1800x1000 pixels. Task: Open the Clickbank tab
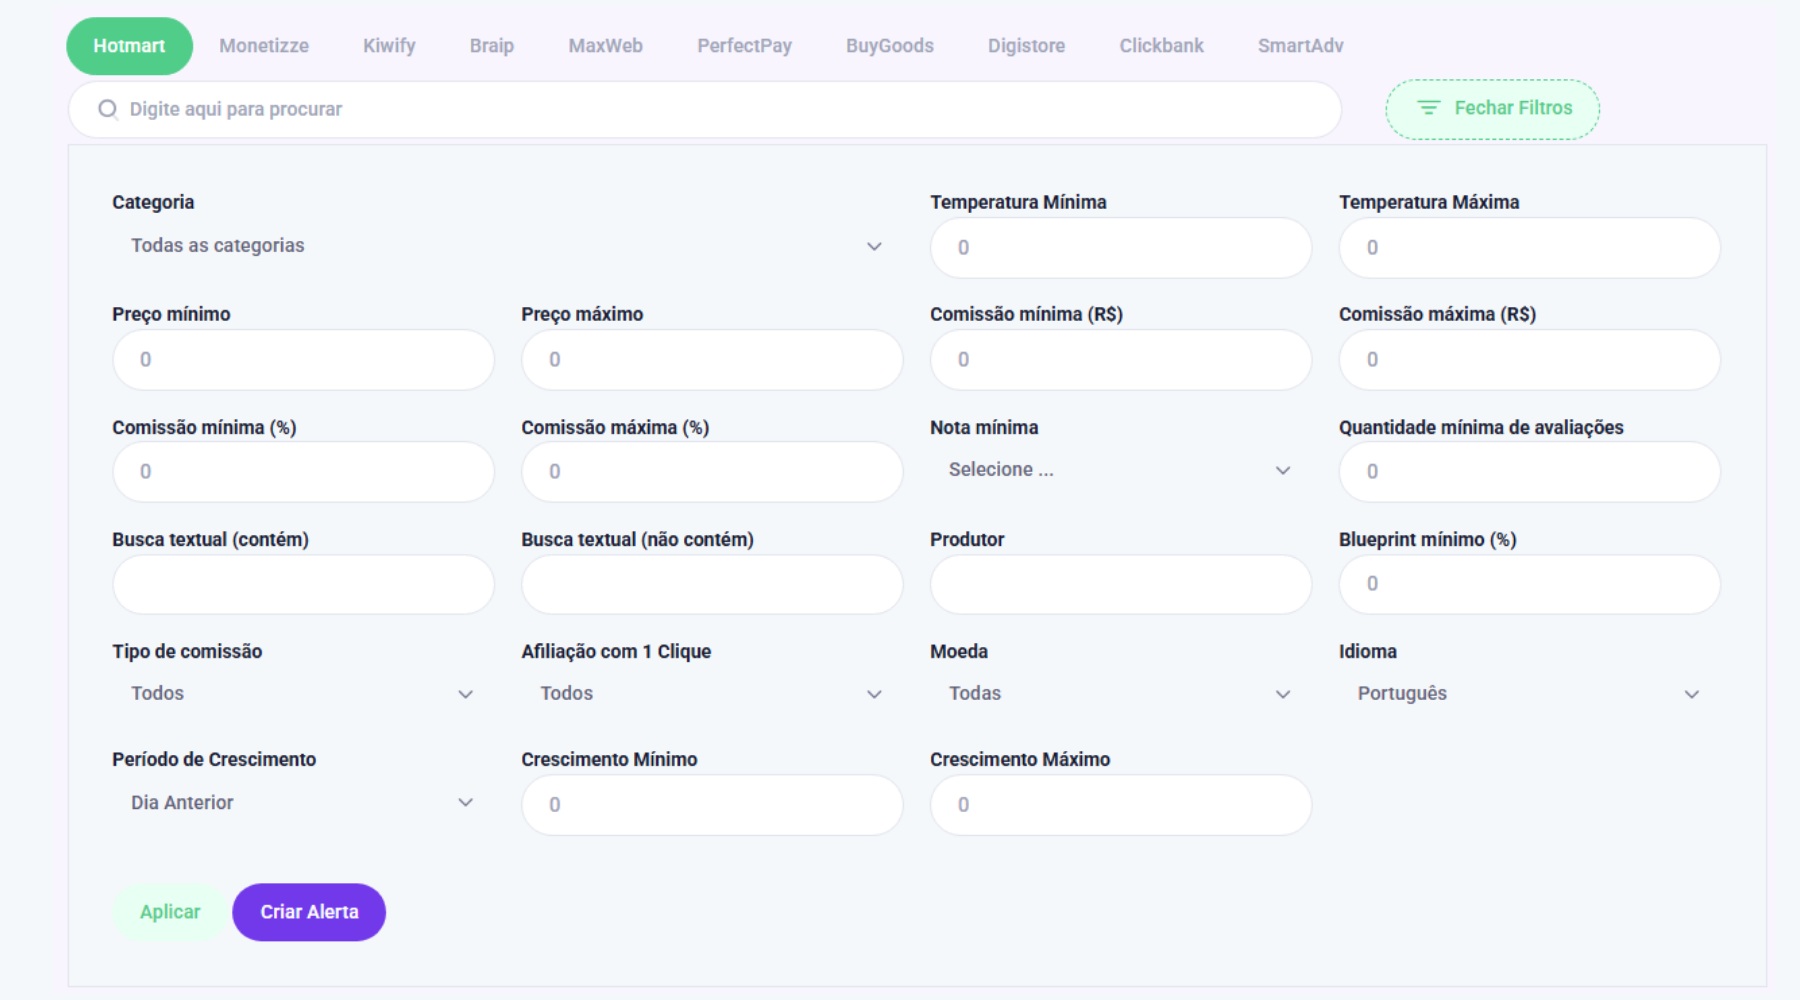tap(1161, 46)
